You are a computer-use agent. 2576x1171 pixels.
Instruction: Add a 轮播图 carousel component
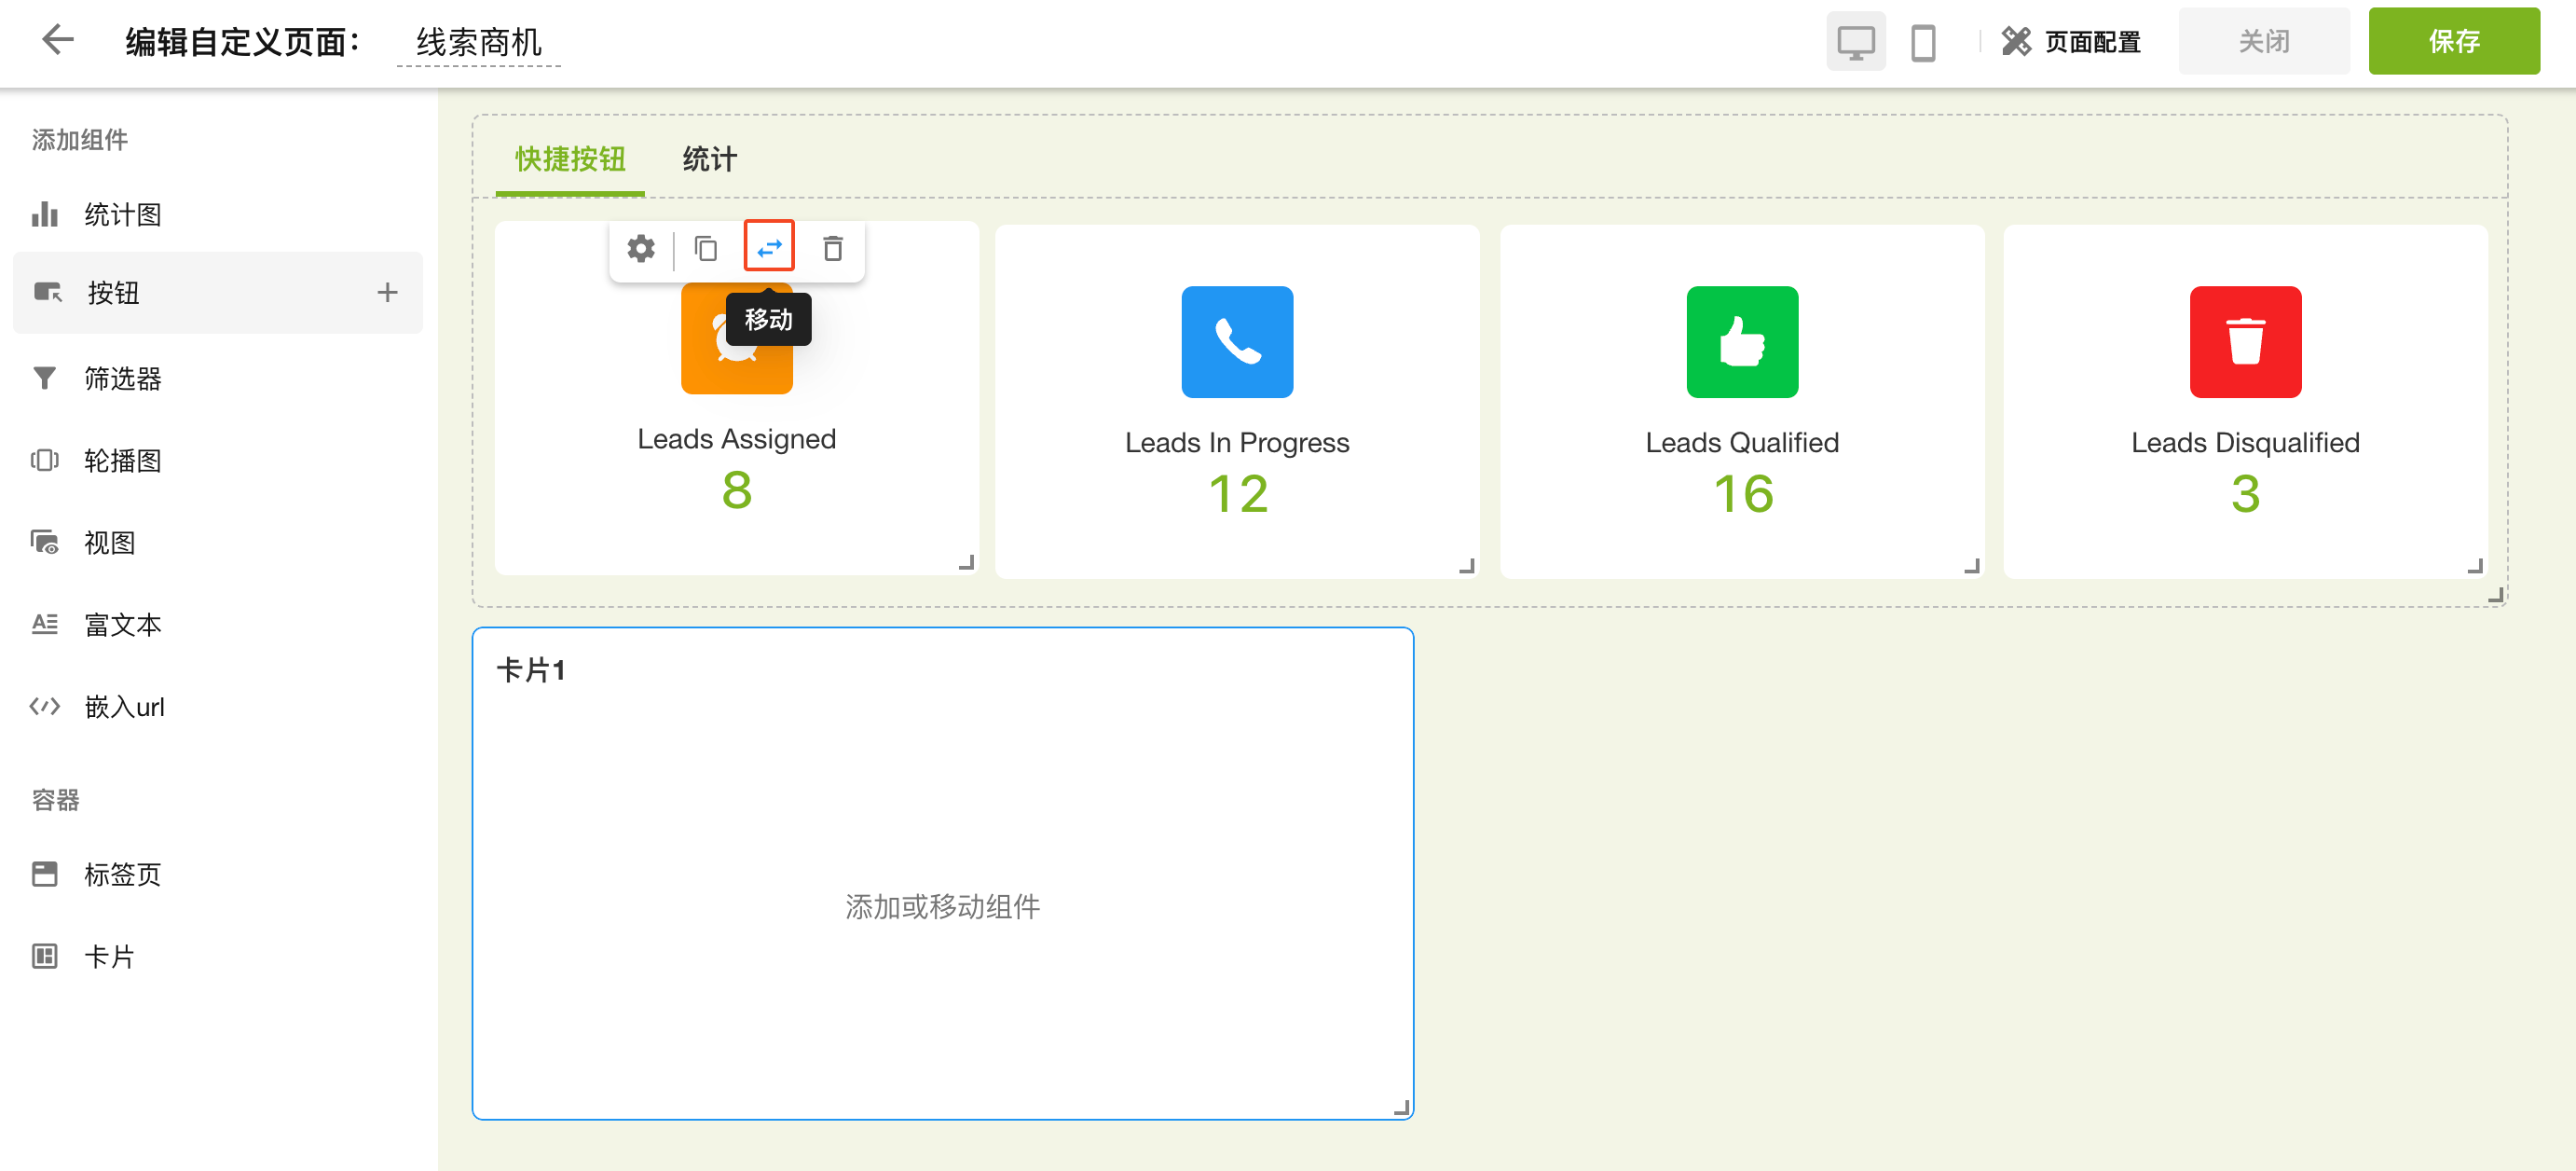click(x=122, y=460)
